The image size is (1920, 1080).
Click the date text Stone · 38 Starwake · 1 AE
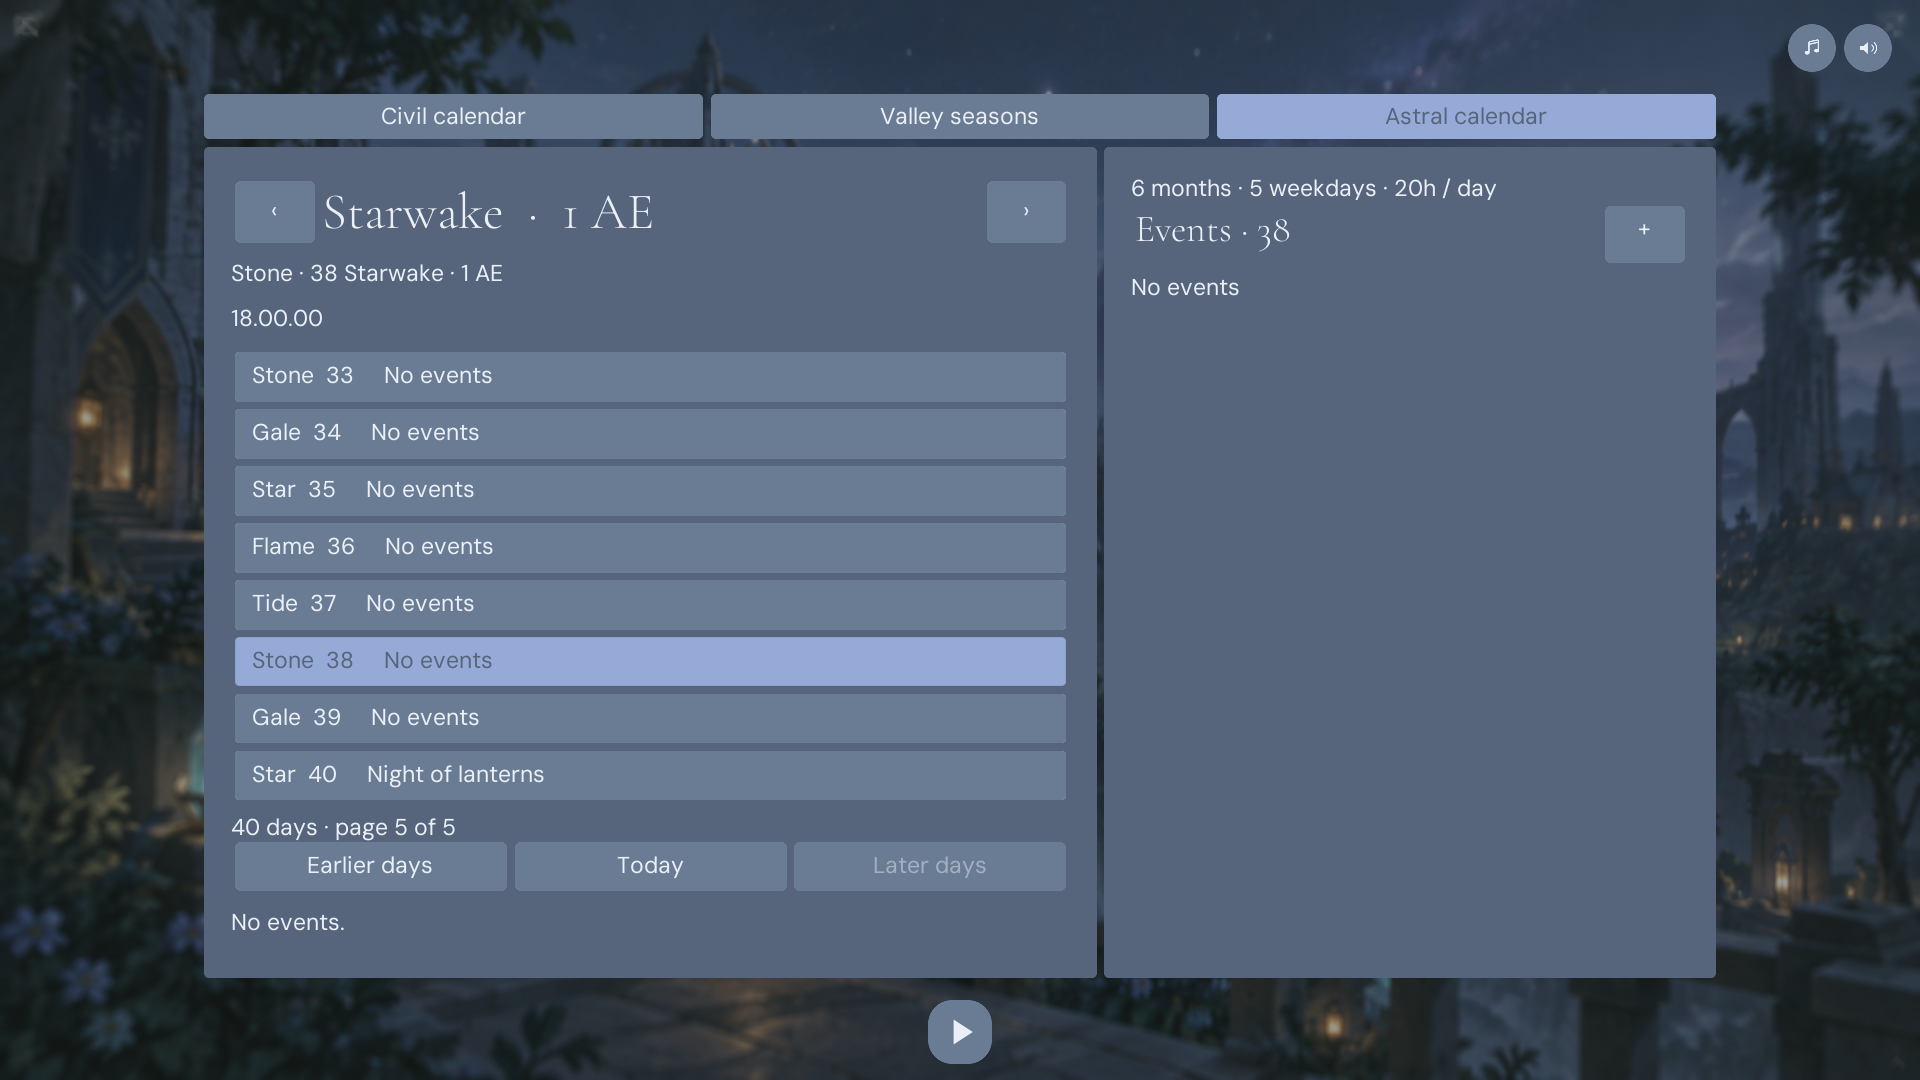(367, 273)
